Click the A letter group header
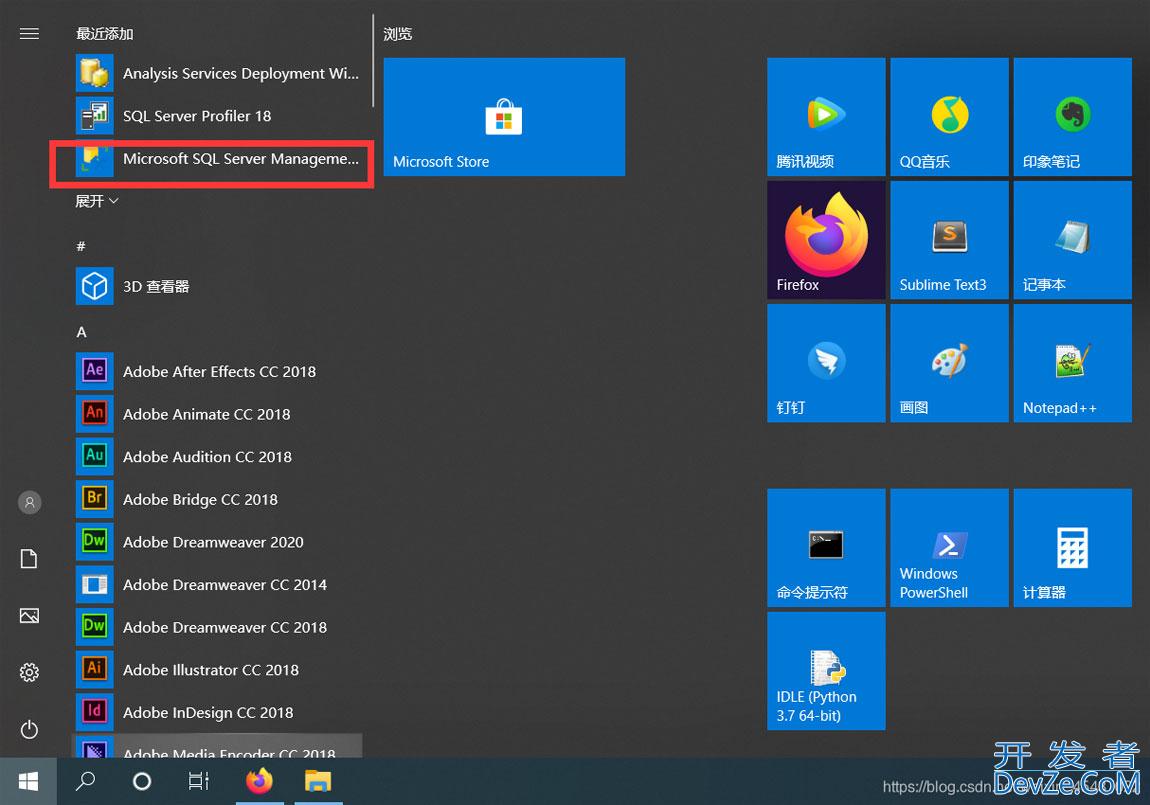The image size is (1150, 805). pos(81,332)
